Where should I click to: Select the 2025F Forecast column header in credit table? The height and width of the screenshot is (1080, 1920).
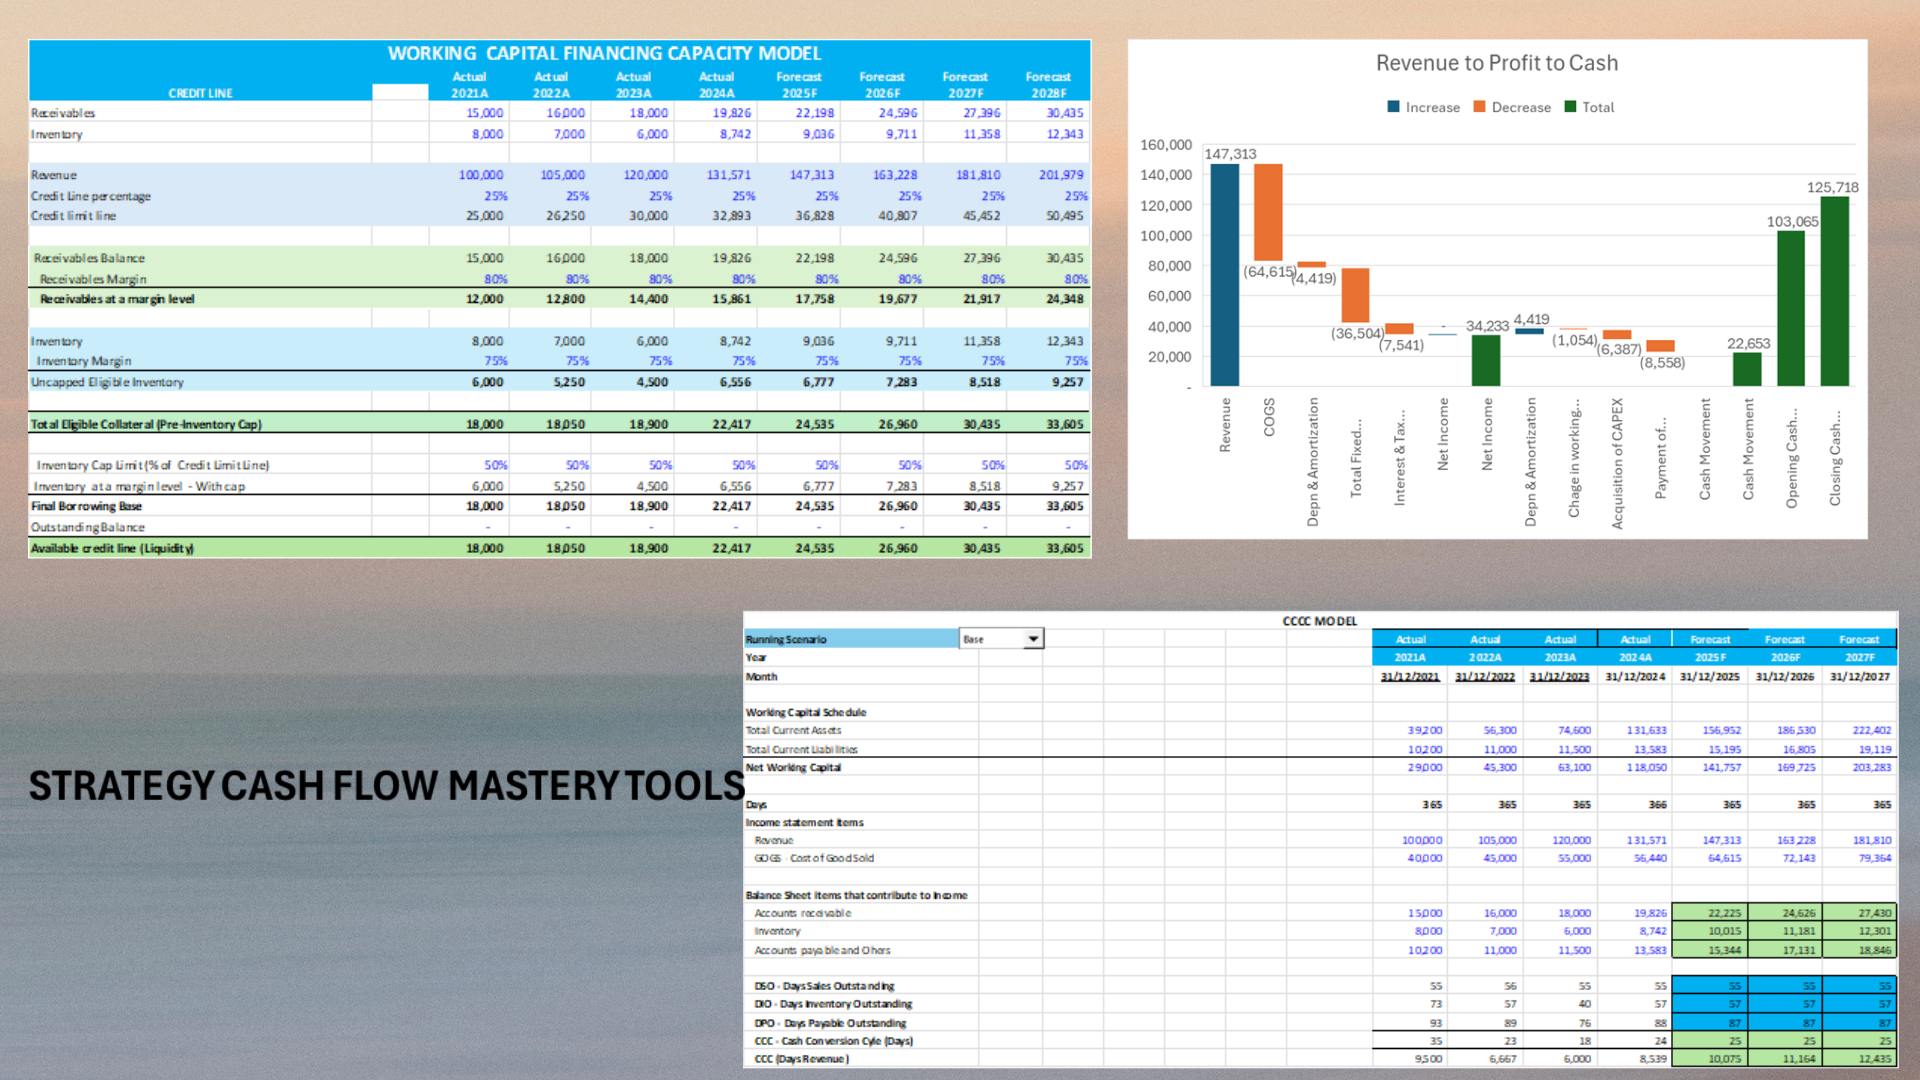click(x=799, y=85)
